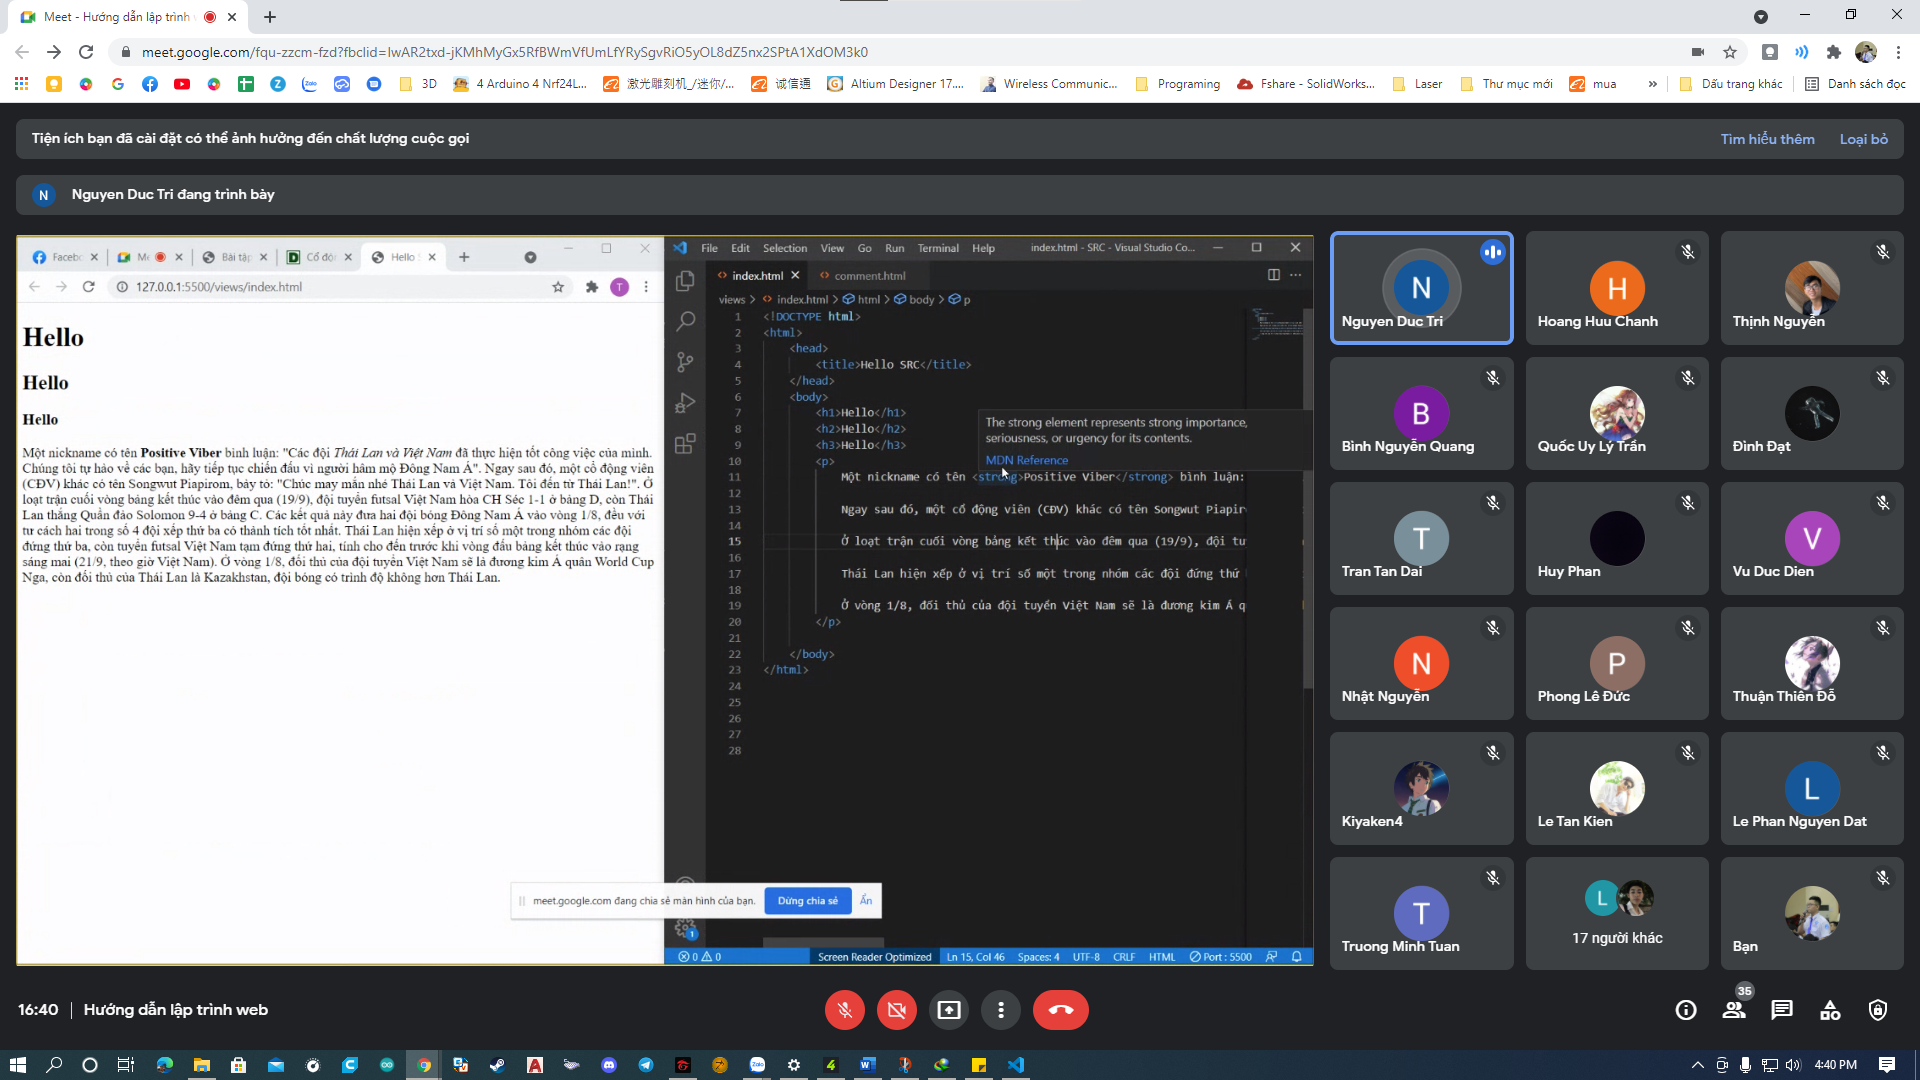
Task: Click Tìm hiểu thêm link
Action: coord(1767,139)
